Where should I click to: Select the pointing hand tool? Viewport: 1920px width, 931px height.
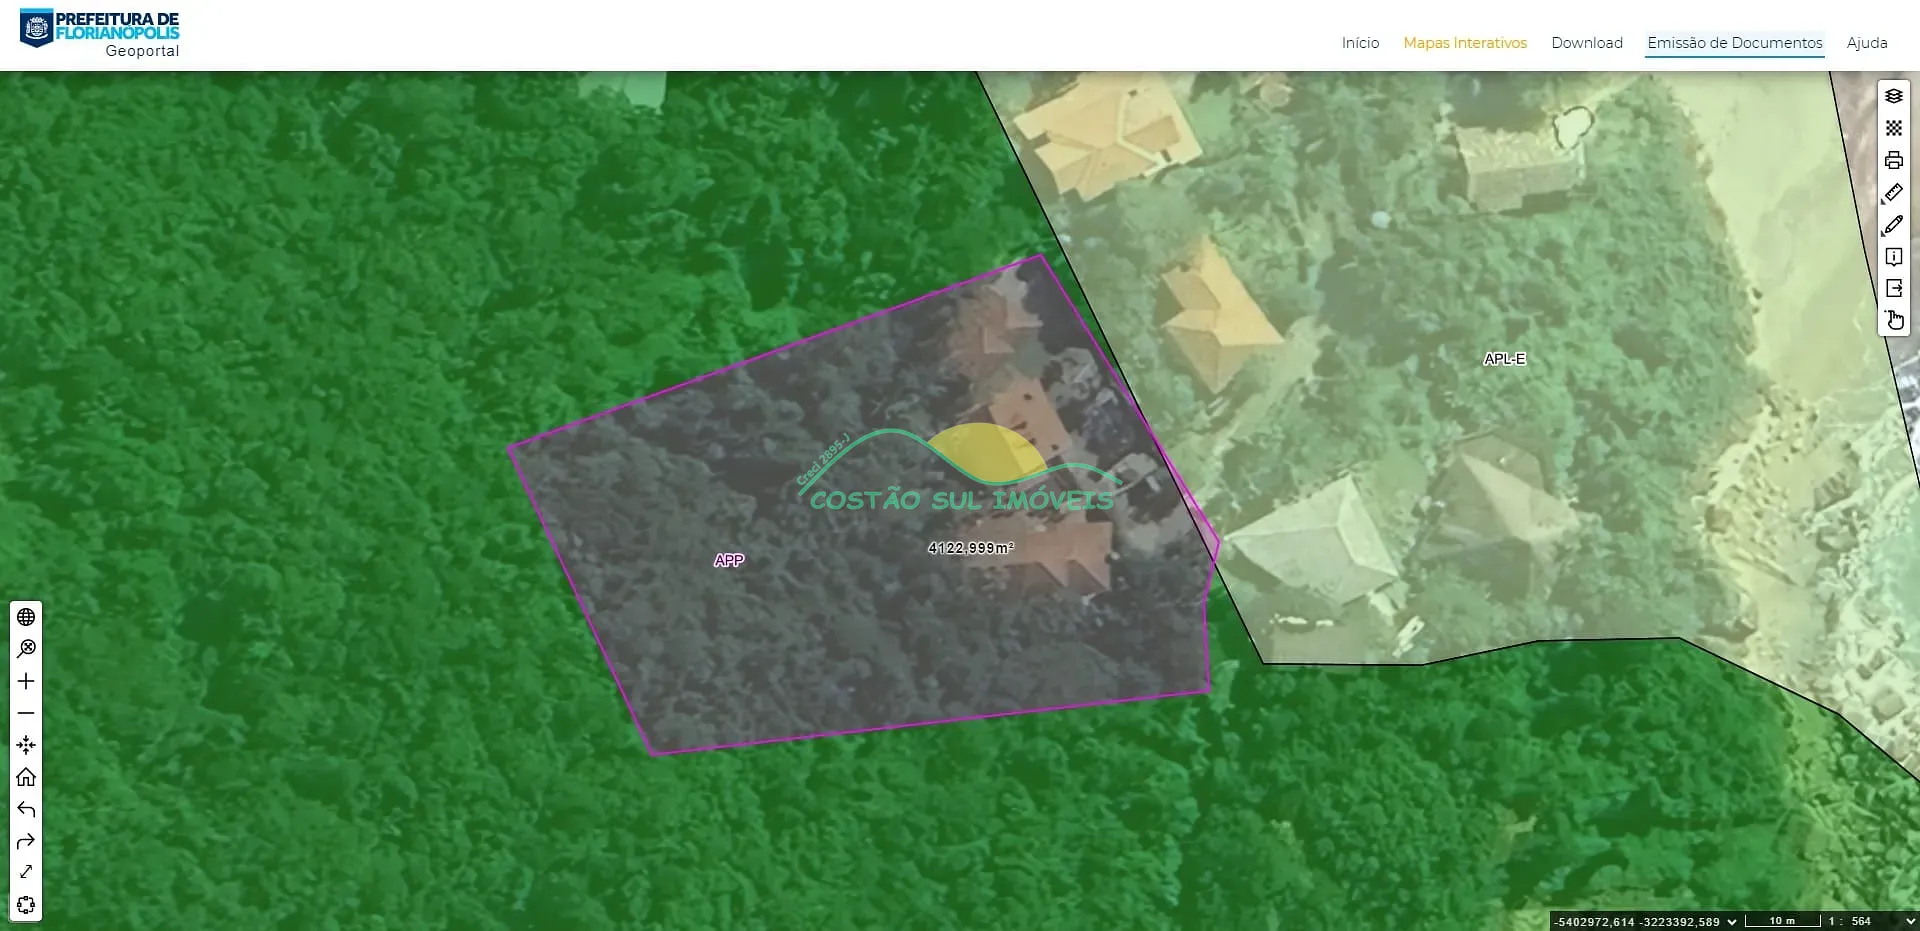pyautogui.click(x=1893, y=320)
